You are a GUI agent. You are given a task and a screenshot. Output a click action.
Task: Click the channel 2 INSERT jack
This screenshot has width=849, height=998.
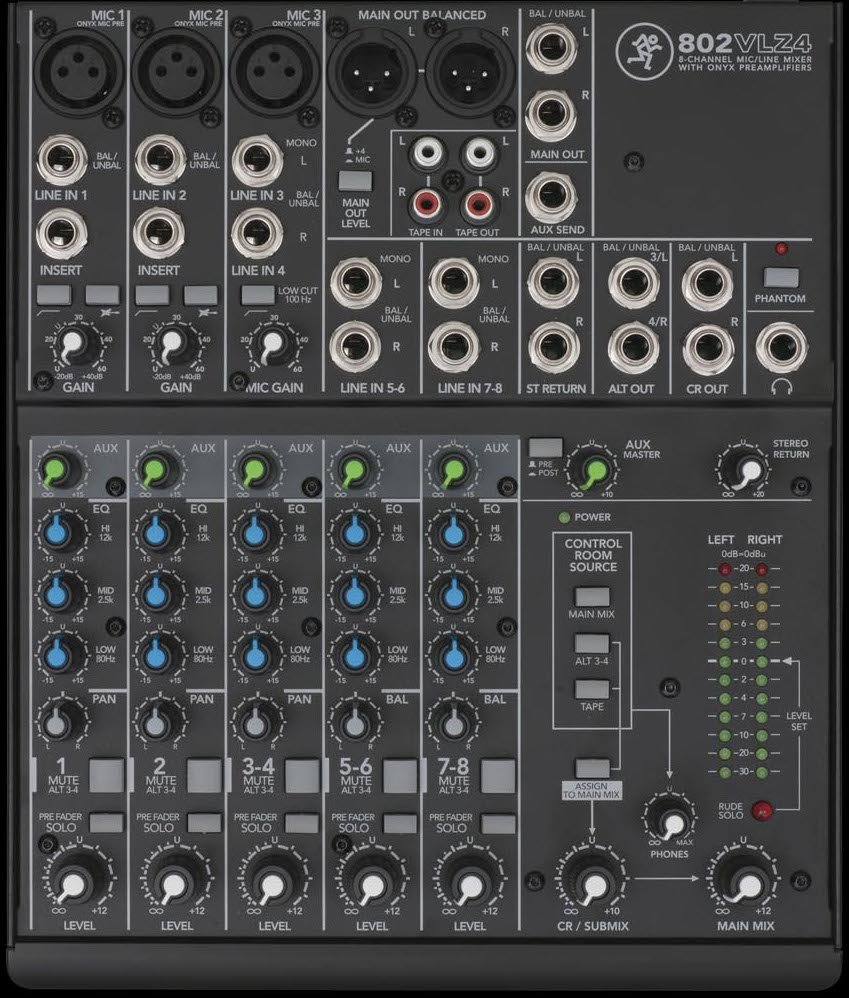(x=159, y=232)
